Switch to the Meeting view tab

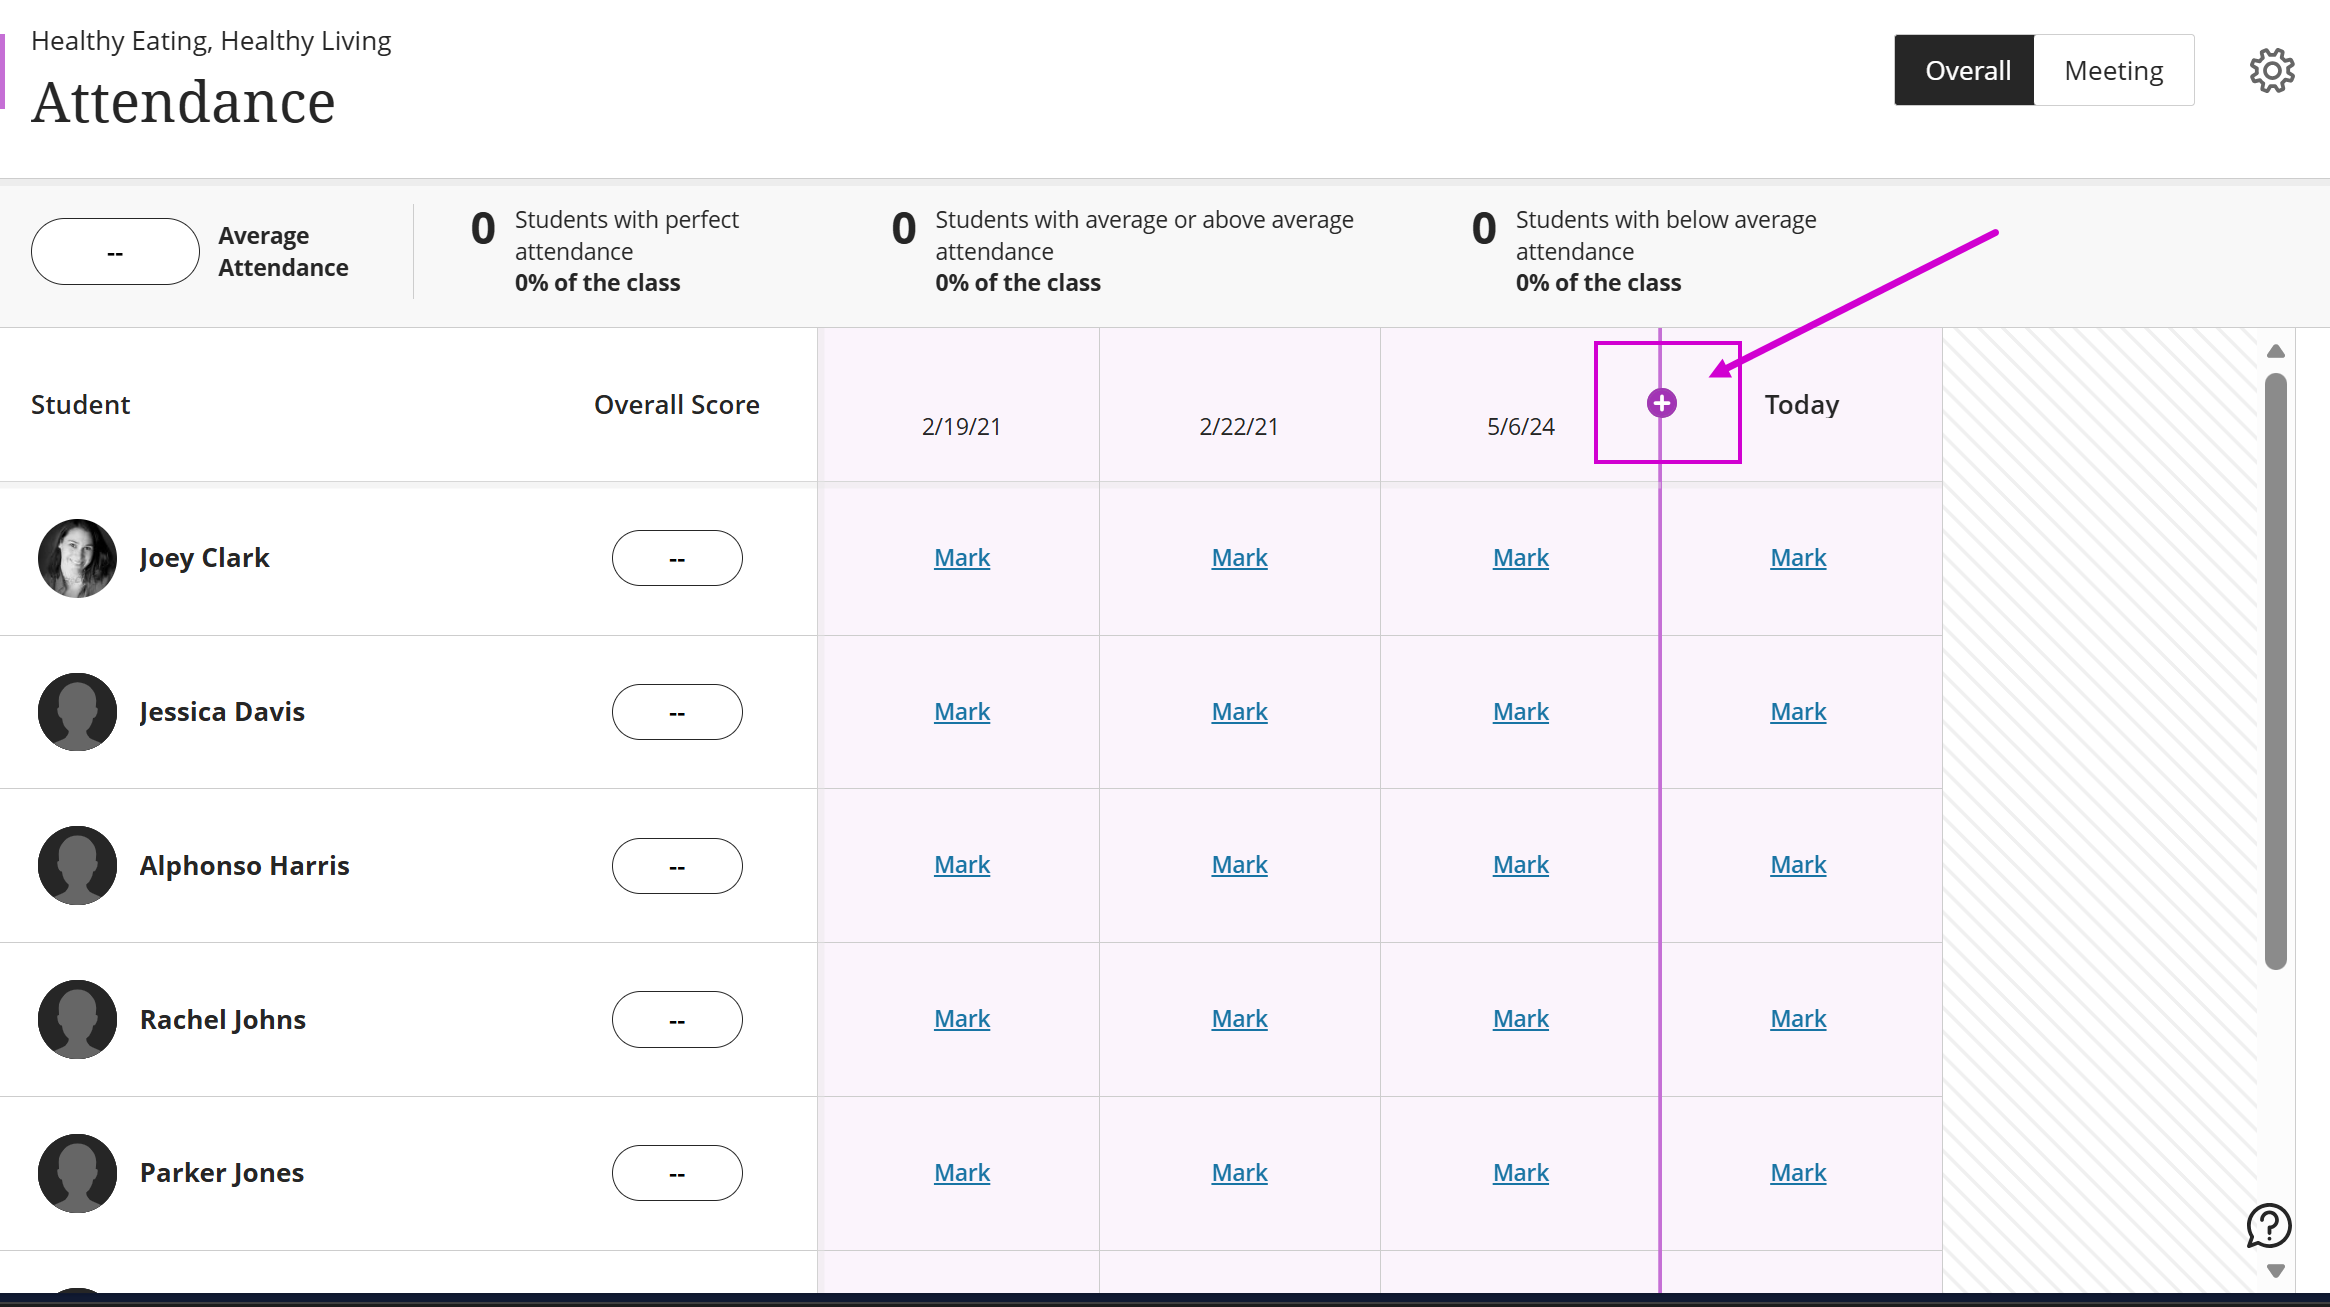point(2114,71)
